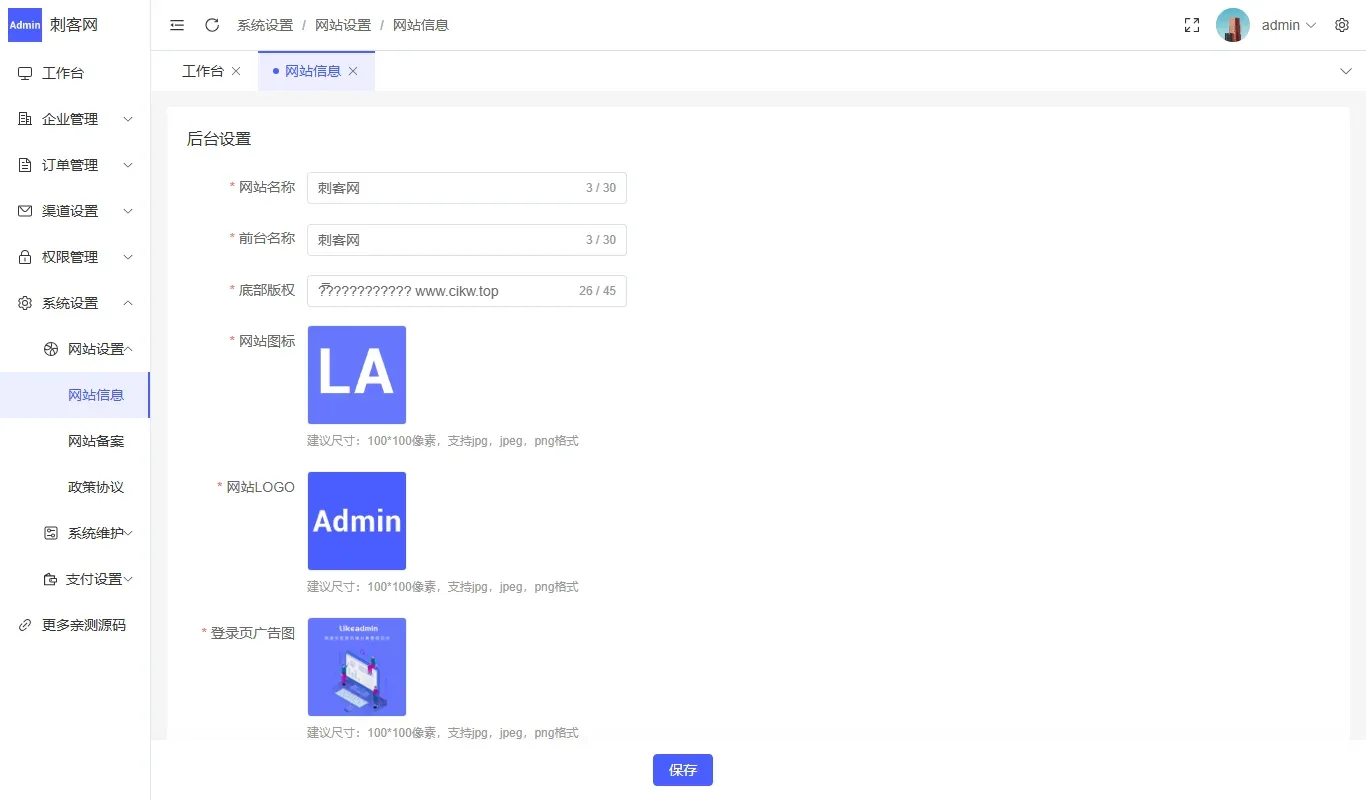Switch to the 工作台 tab

pos(203,71)
